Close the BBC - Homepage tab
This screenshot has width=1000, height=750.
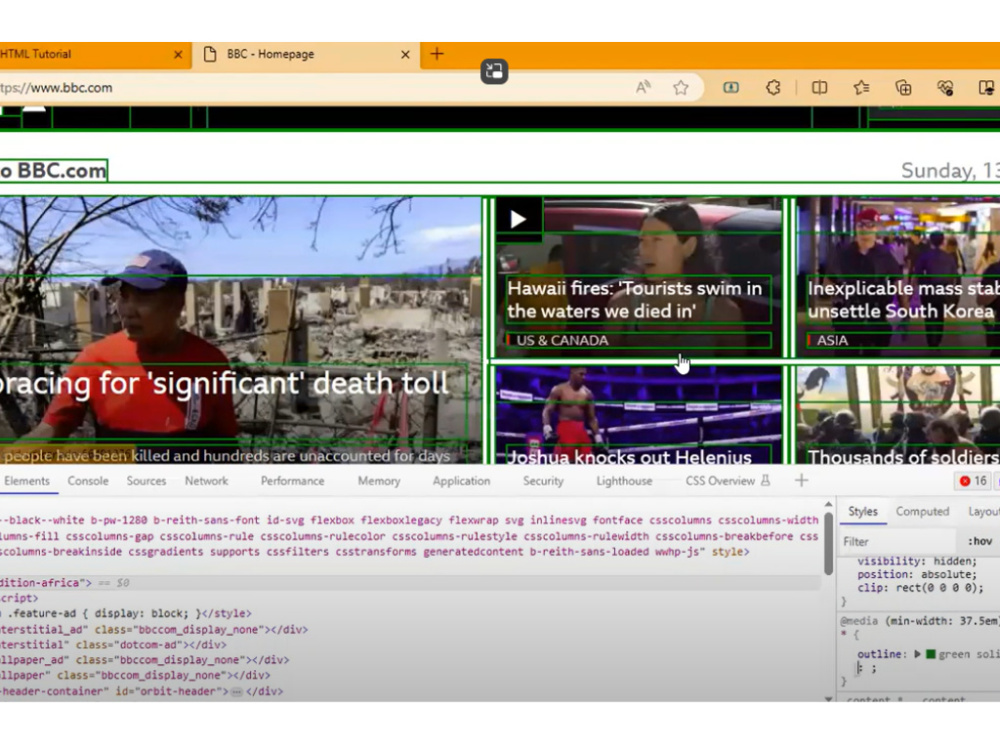click(x=405, y=55)
